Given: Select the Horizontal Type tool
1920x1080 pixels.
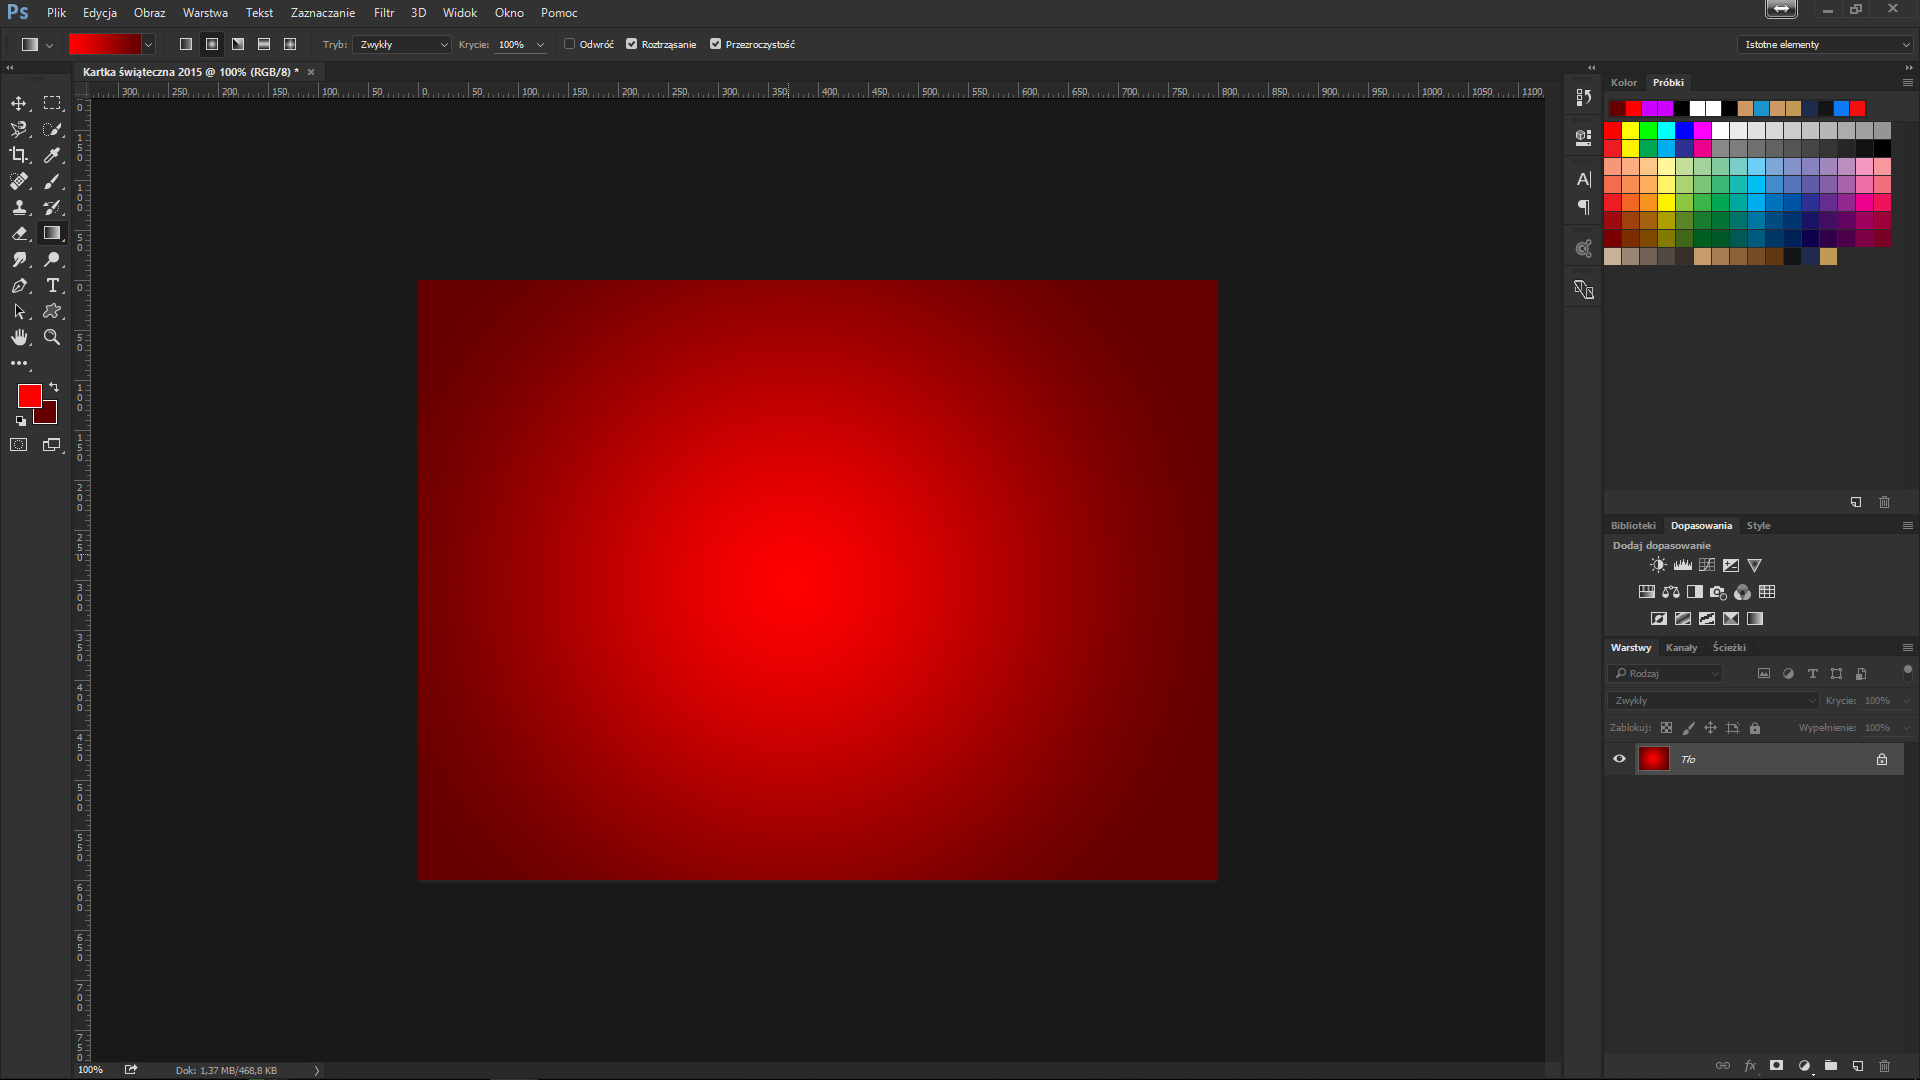Looking at the screenshot, I should pos(52,285).
